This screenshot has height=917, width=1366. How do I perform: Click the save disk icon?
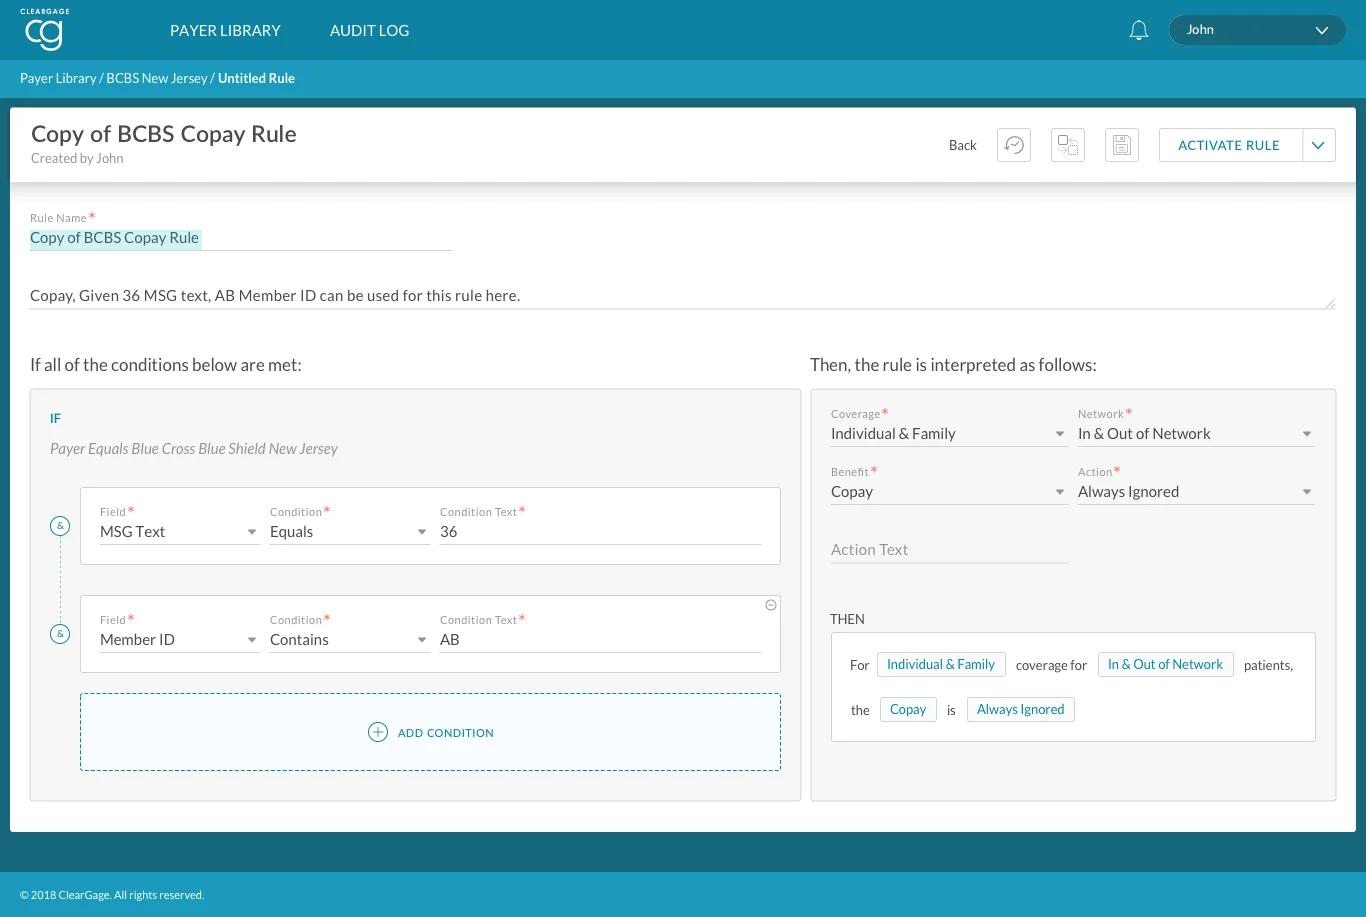tap(1122, 145)
